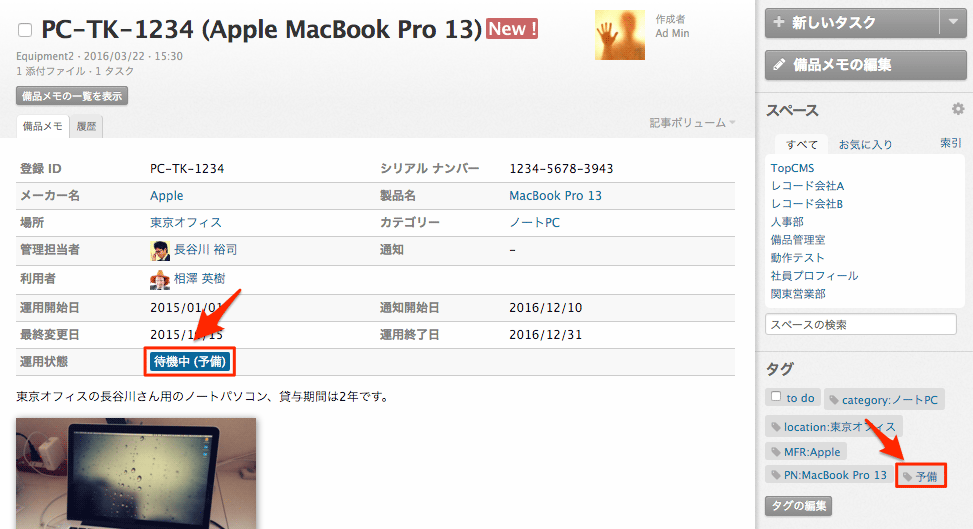
Task: Click the tag icon on category:ノートPC
Action: point(834,400)
